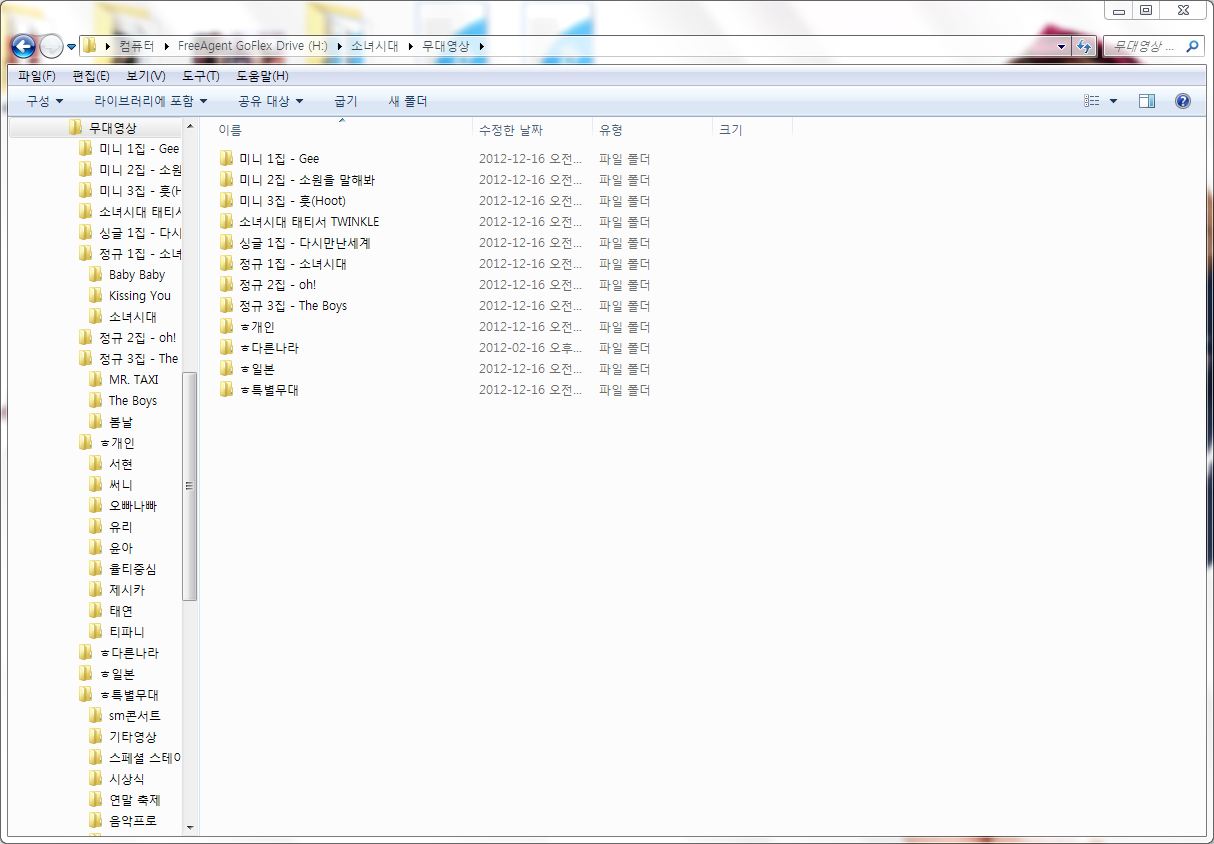Image resolution: width=1214 pixels, height=844 pixels.
Task: Click the refresh button beside address bar
Action: tap(1084, 46)
